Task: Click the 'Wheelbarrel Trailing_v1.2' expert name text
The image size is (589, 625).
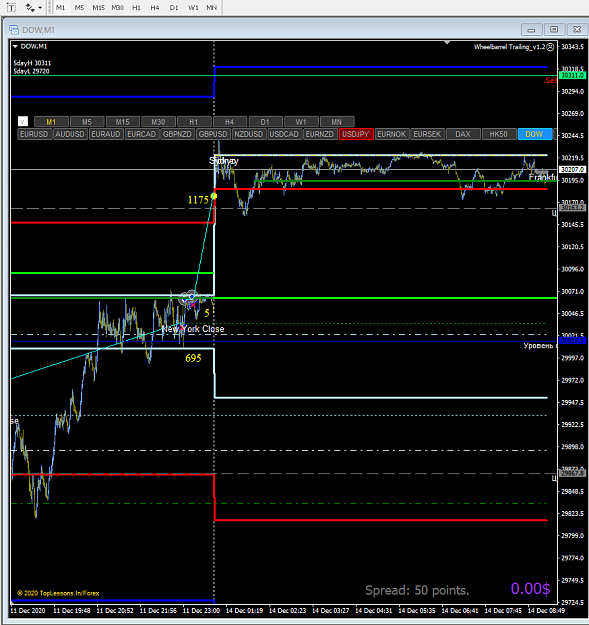Action: [509, 47]
